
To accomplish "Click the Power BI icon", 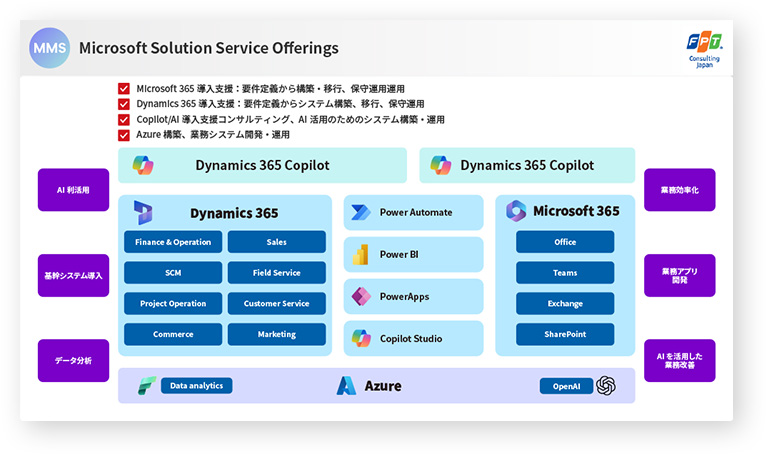I will [x=361, y=255].
